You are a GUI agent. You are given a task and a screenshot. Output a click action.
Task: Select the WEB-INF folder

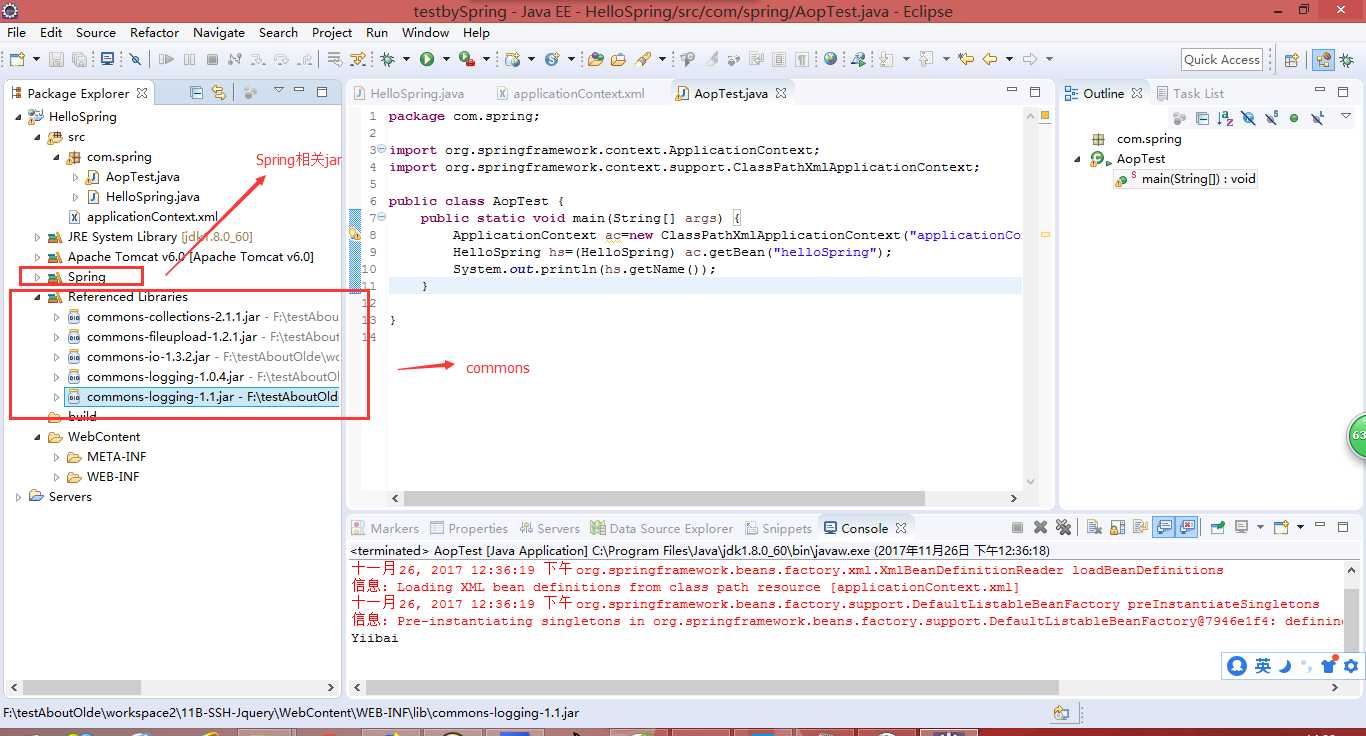[x=113, y=477]
